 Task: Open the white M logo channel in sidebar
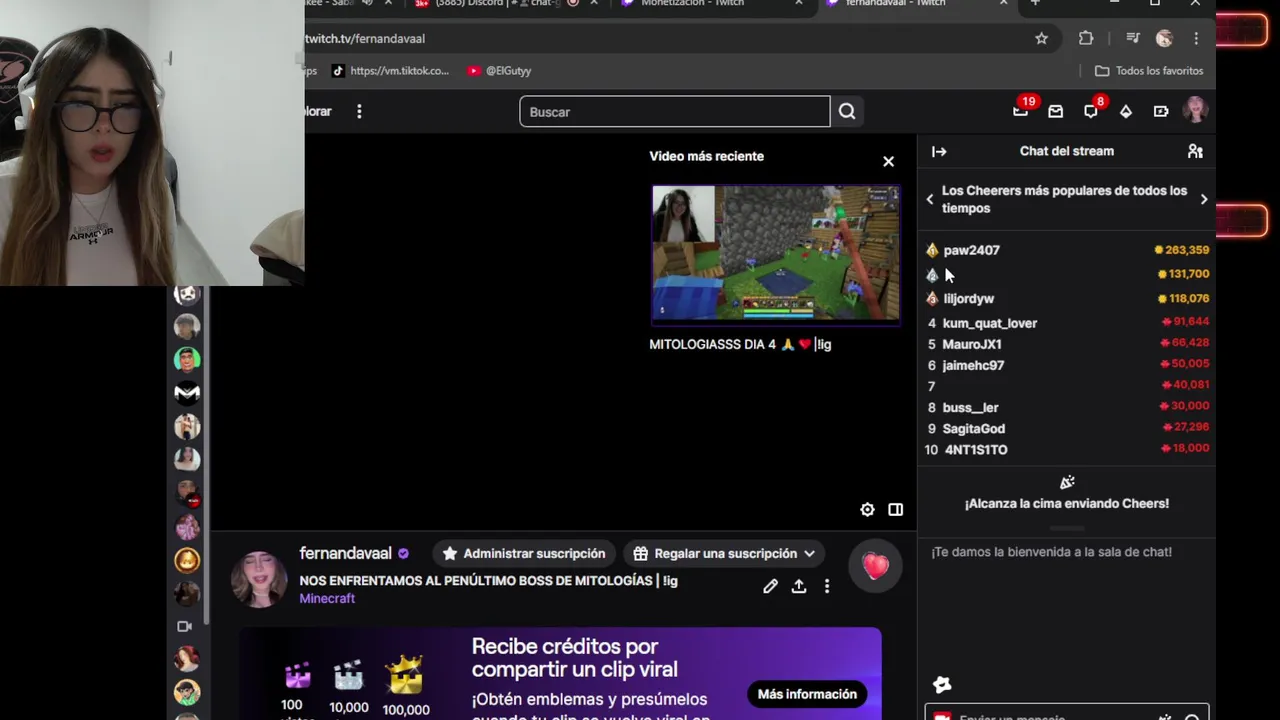click(x=187, y=393)
